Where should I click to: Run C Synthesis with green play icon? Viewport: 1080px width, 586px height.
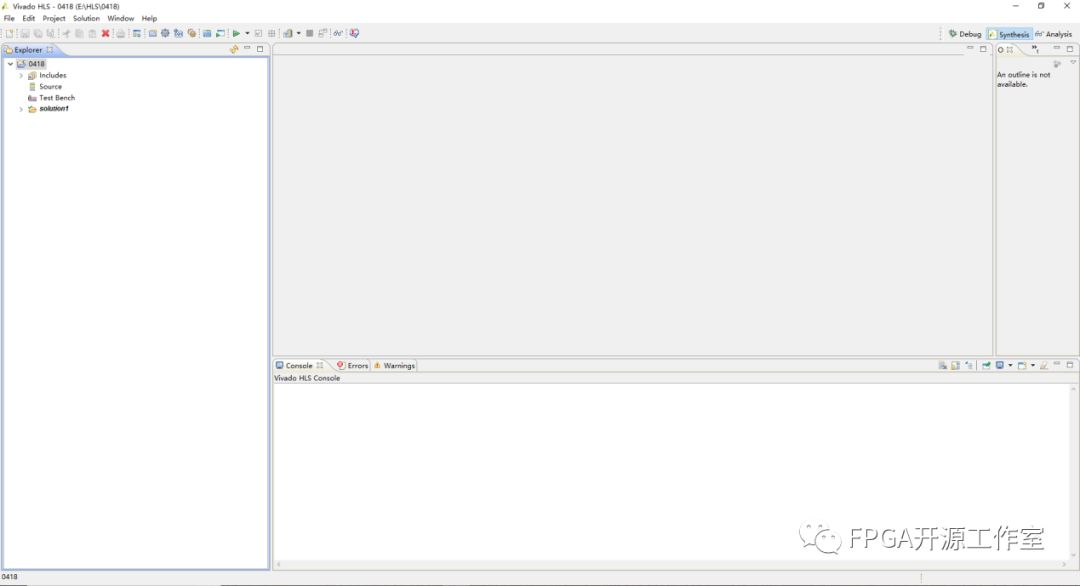pos(236,34)
